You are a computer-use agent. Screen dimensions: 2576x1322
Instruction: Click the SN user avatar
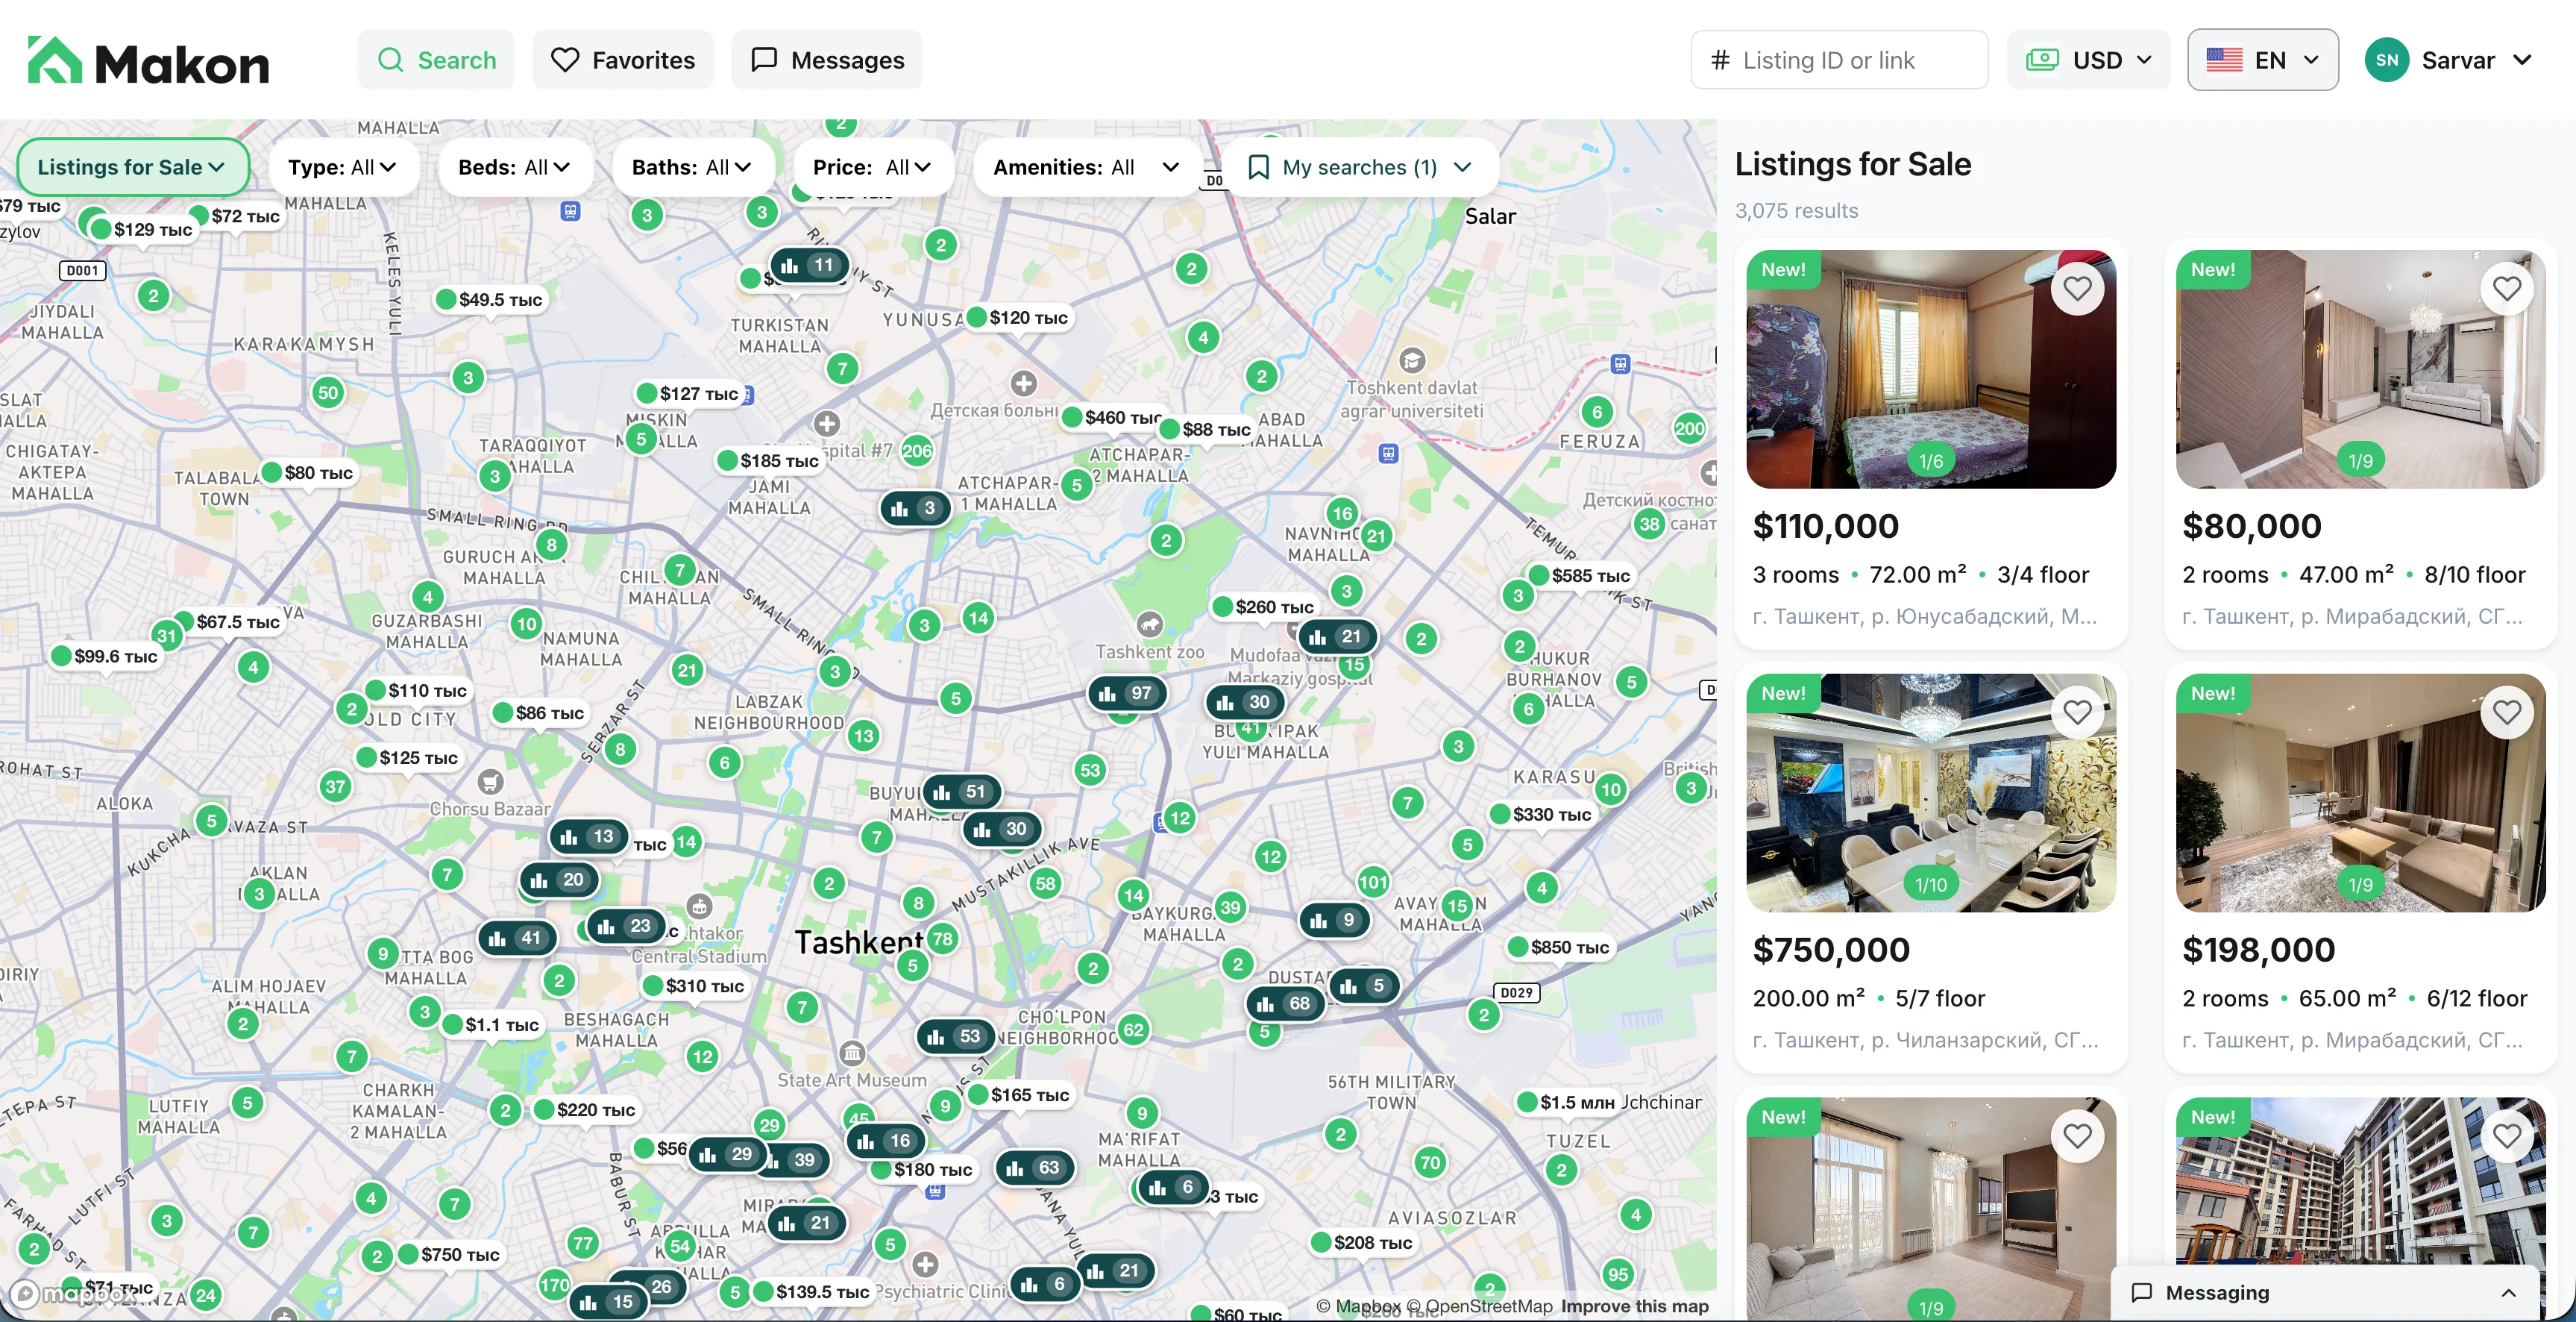click(2386, 60)
